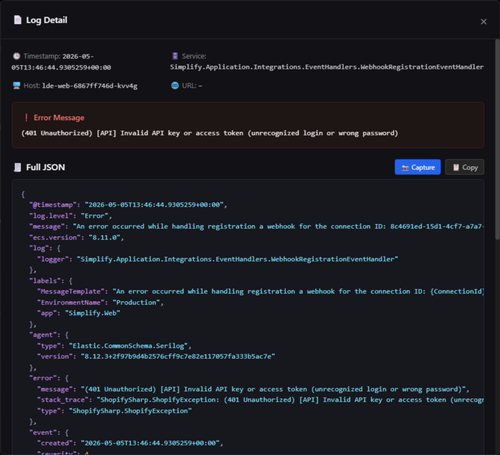Click the "stack_trace" line in JSON

[x=260, y=400]
